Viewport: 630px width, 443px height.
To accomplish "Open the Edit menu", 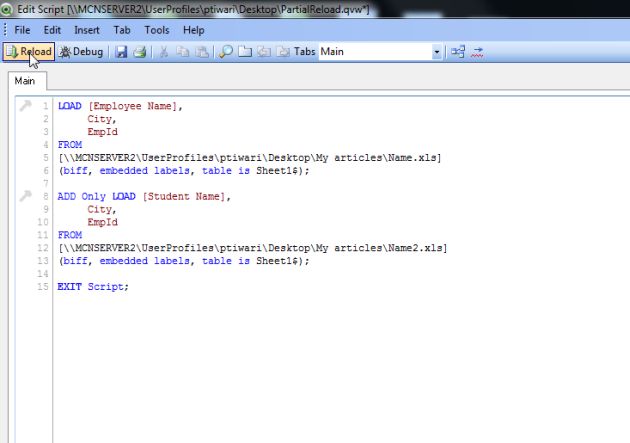I will pyautogui.click(x=52, y=30).
